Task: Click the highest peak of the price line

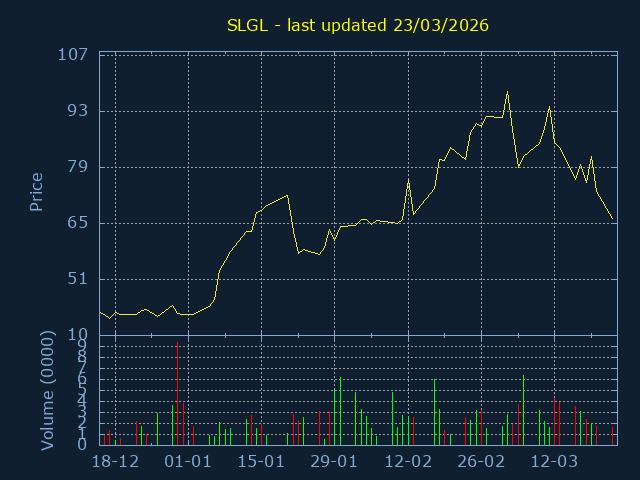Action: (x=507, y=93)
